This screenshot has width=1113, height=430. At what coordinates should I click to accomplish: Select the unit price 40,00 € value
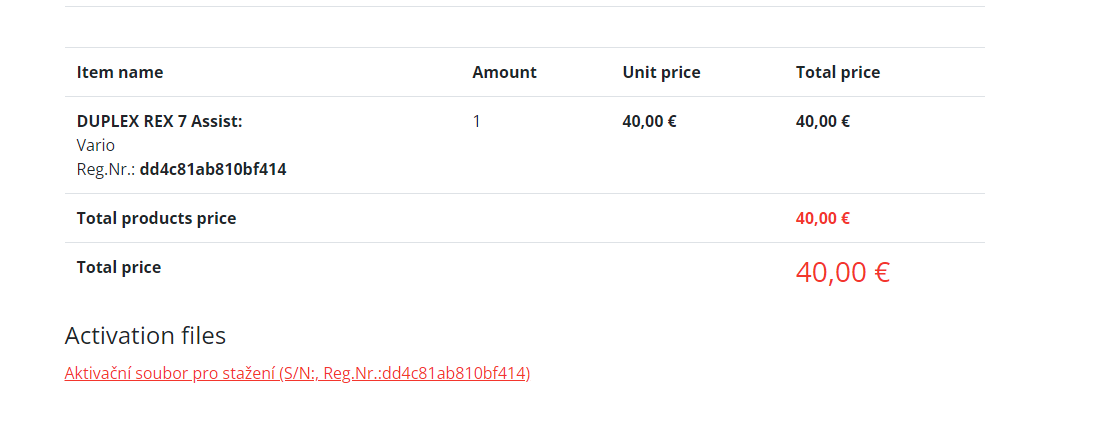[x=649, y=121]
